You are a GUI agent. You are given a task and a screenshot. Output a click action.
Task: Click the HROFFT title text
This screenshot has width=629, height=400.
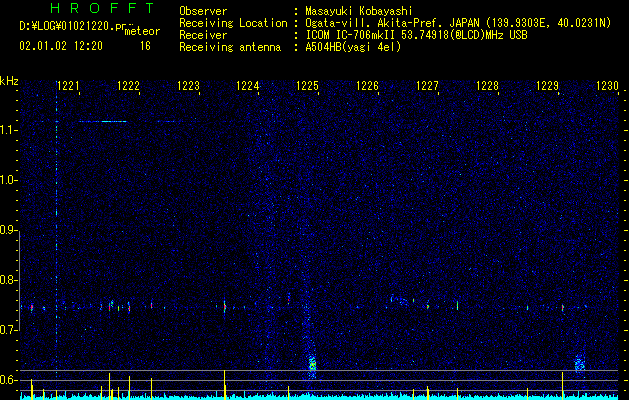click(x=102, y=8)
